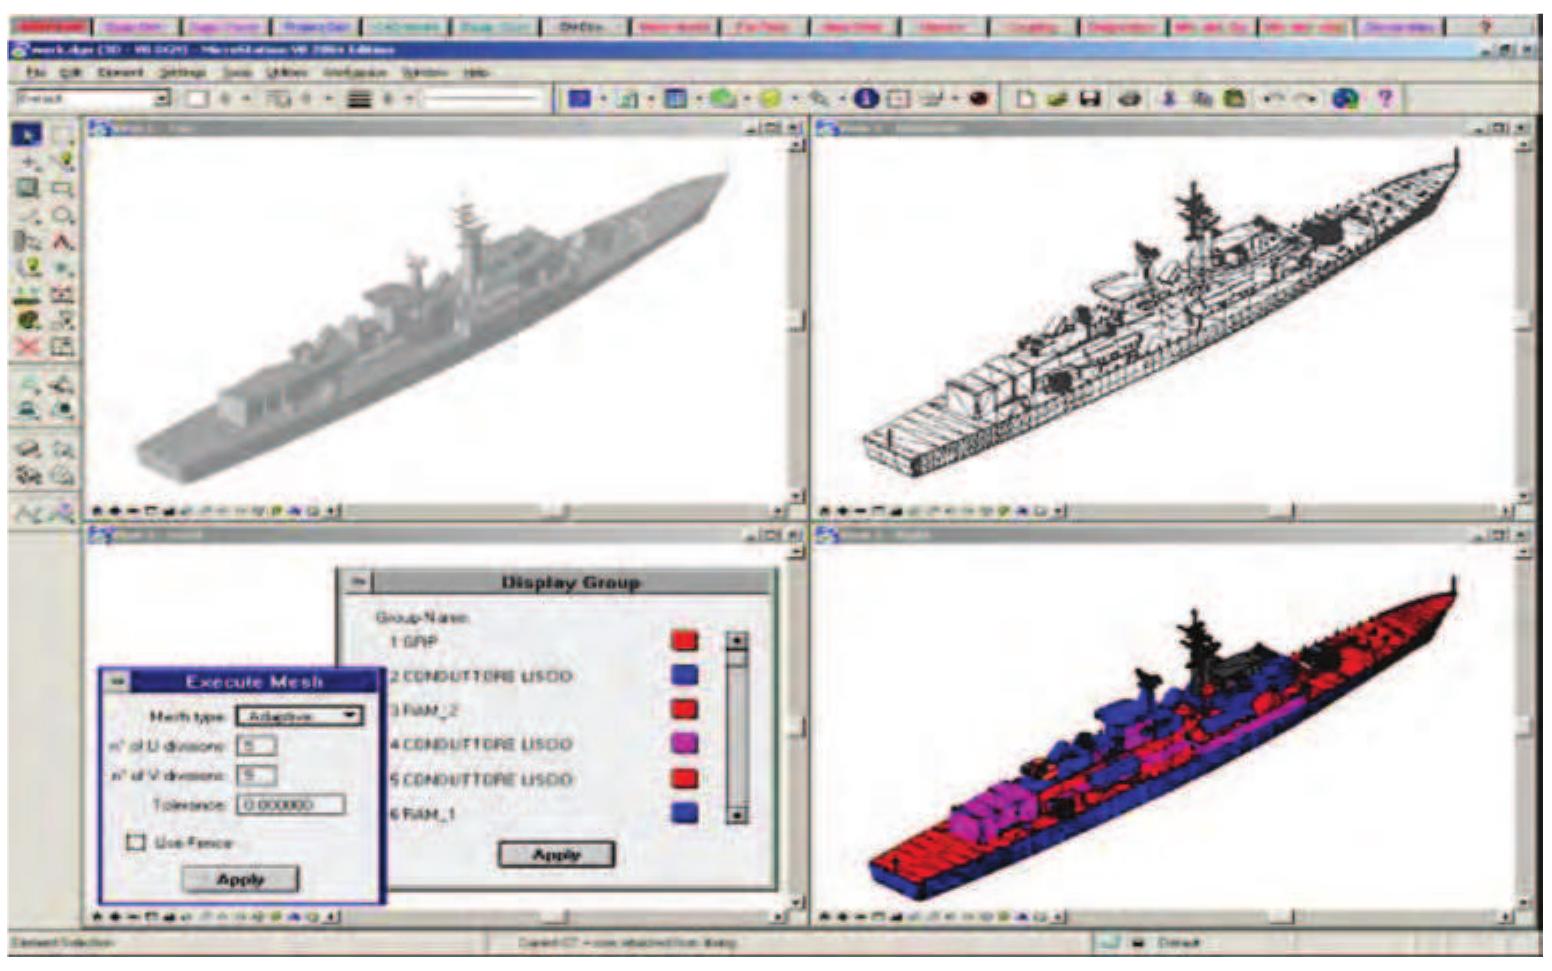Click Apply in the Display Group dialog
This screenshot has width=1552, height=971.
tap(556, 854)
